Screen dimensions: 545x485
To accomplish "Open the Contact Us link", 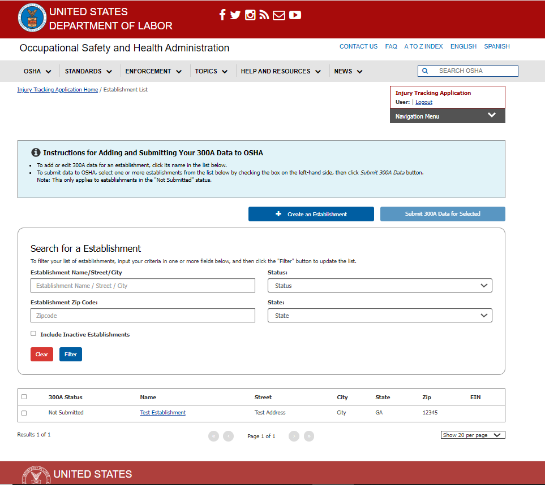I will 358,47.
